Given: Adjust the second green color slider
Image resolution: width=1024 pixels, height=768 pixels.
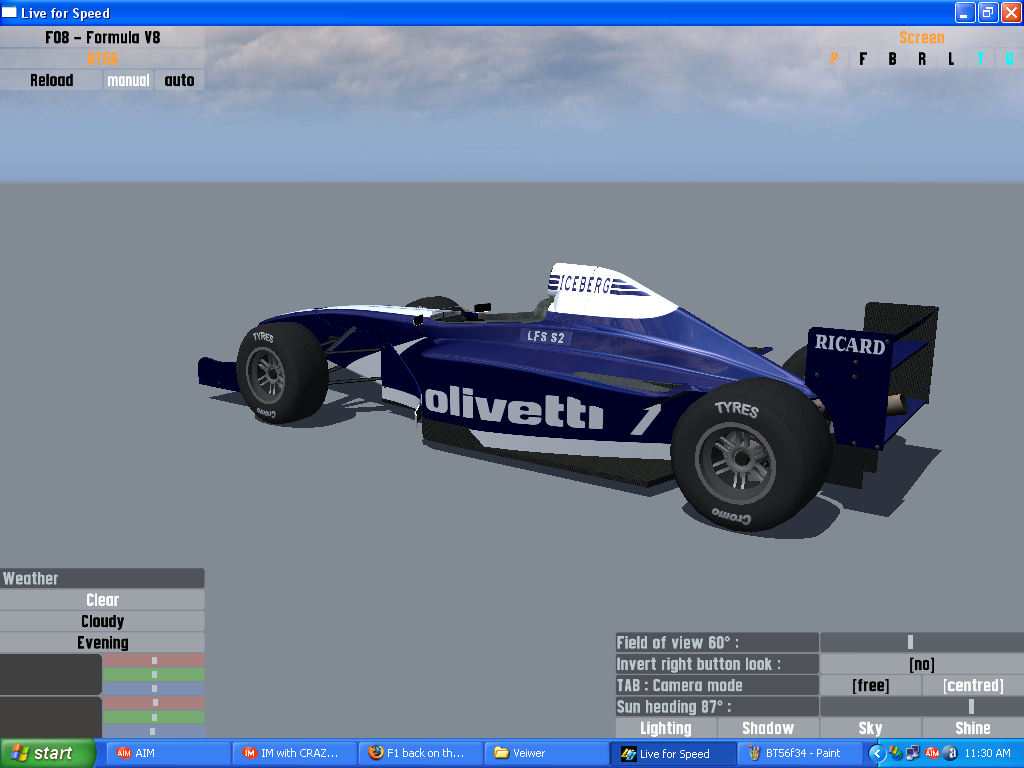Looking at the screenshot, I should coord(154,717).
